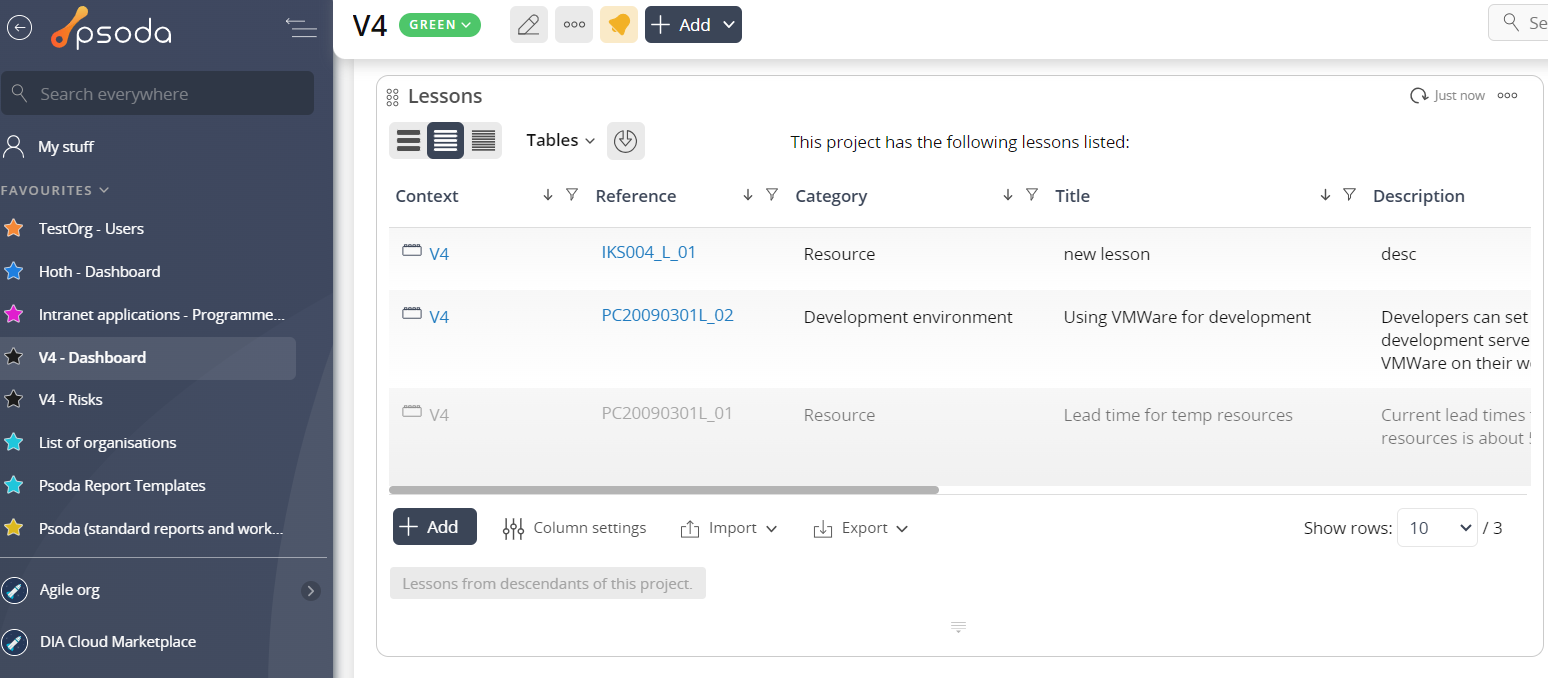Click the pencil edit icon beside V4
This screenshot has width=1548, height=678.
point(529,25)
